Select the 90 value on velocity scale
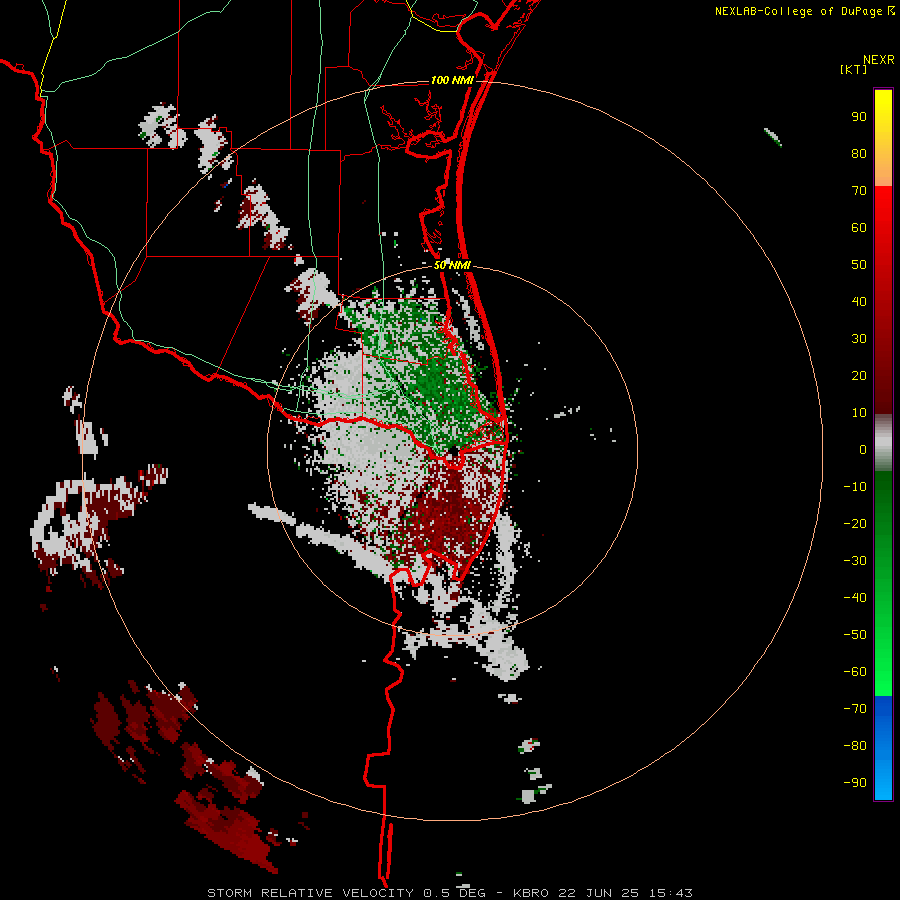 pyautogui.click(x=859, y=117)
